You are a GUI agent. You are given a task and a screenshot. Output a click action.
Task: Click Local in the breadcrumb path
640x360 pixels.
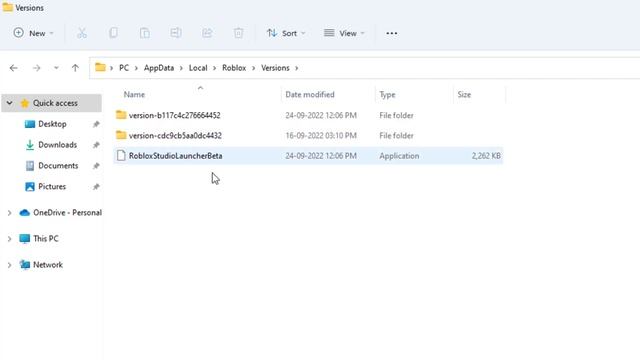click(x=198, y=68)
